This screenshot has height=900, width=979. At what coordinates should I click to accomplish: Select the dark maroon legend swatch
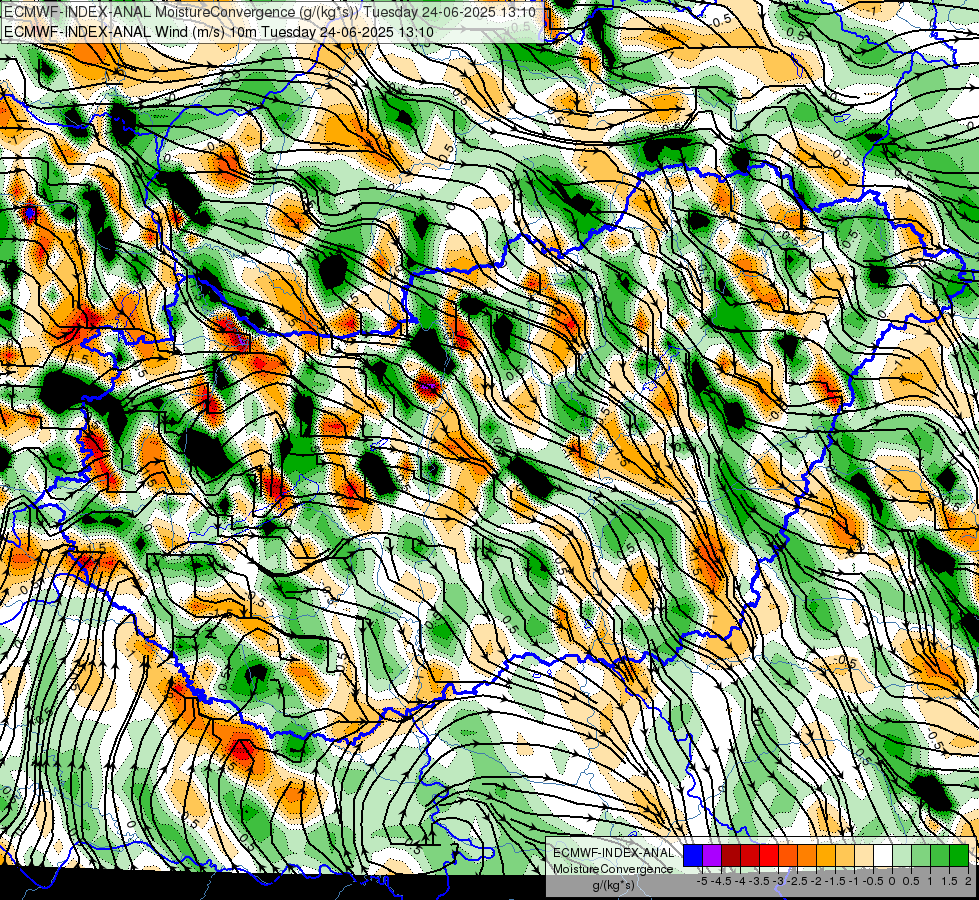[x=731, y=856]
